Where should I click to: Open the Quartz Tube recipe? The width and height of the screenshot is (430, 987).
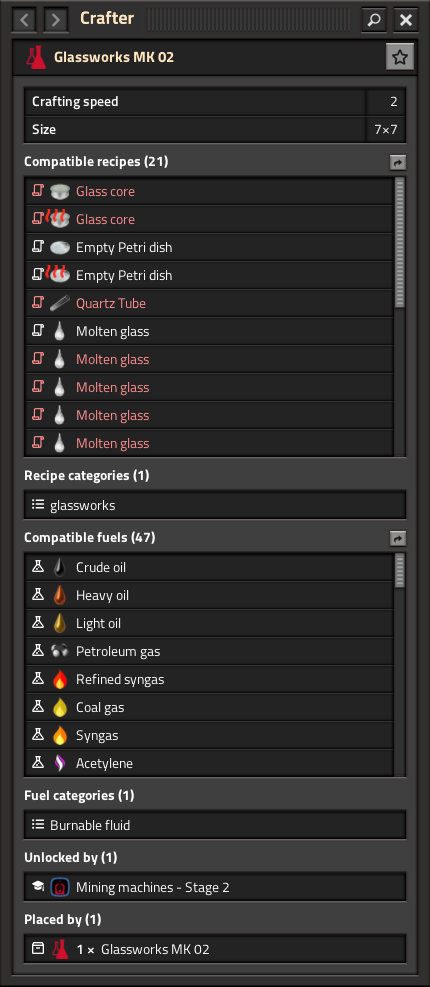[210, 303]
